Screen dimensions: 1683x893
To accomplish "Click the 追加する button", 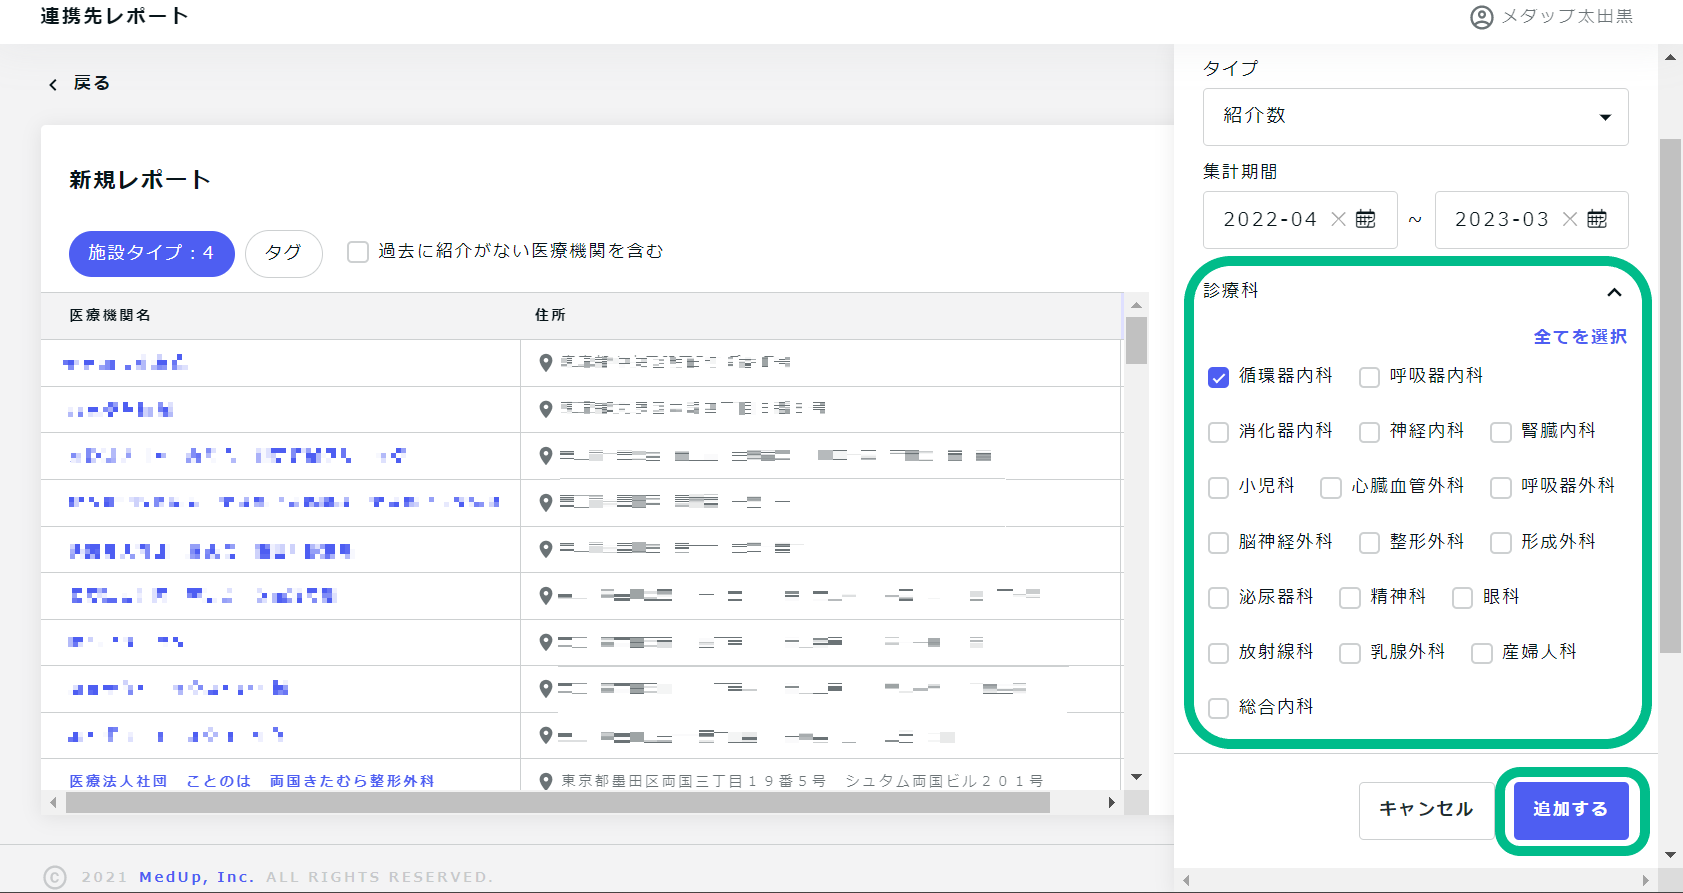I will pyautogui.click(x=1570, y=809).
